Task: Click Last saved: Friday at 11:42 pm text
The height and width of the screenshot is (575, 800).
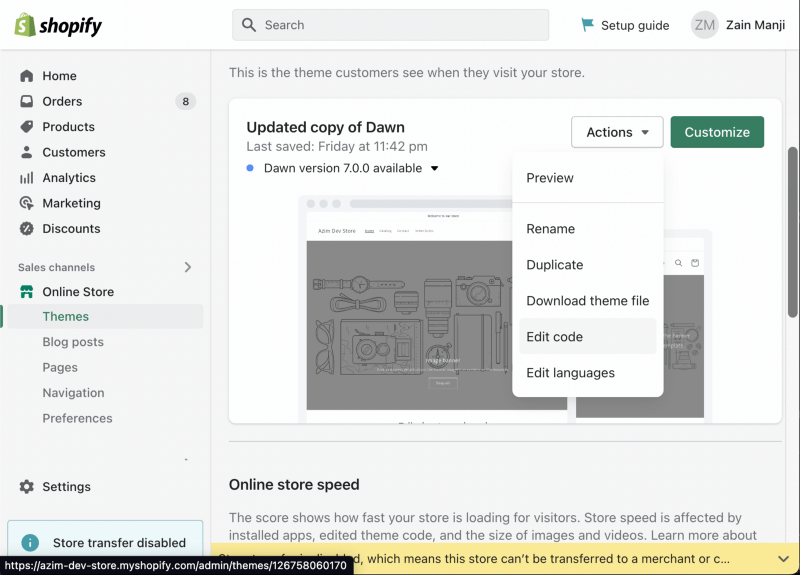Action: tap(337, 146)
